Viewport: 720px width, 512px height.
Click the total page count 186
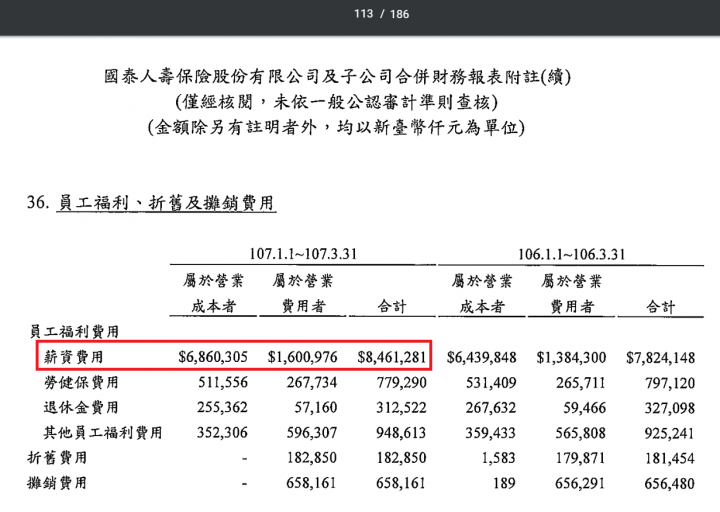pyautogui.click(x=399, y=14)
